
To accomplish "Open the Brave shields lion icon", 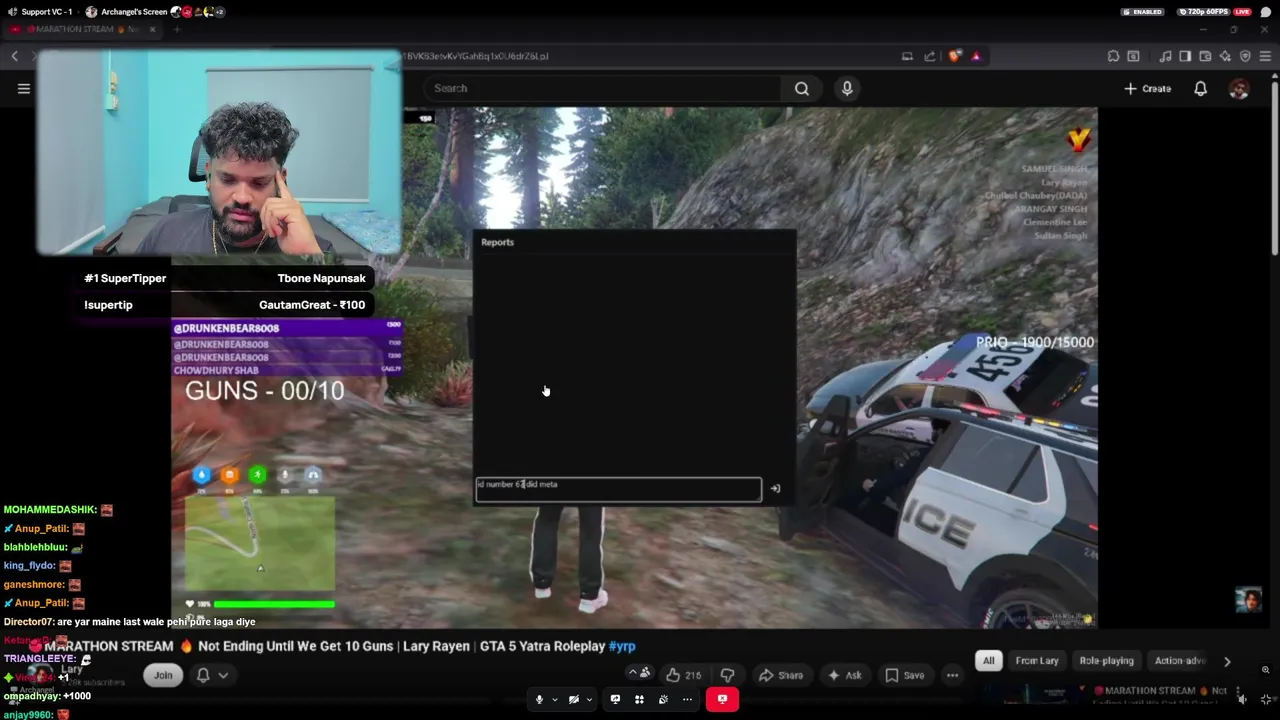I will click(x=955, y=56).
